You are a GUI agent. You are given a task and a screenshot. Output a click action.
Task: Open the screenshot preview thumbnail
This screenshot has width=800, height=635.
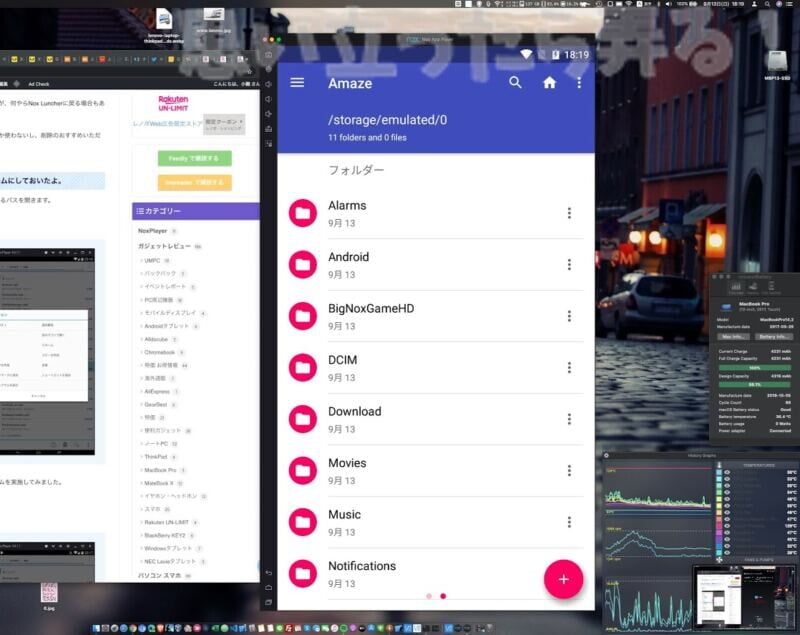(745, 597)
